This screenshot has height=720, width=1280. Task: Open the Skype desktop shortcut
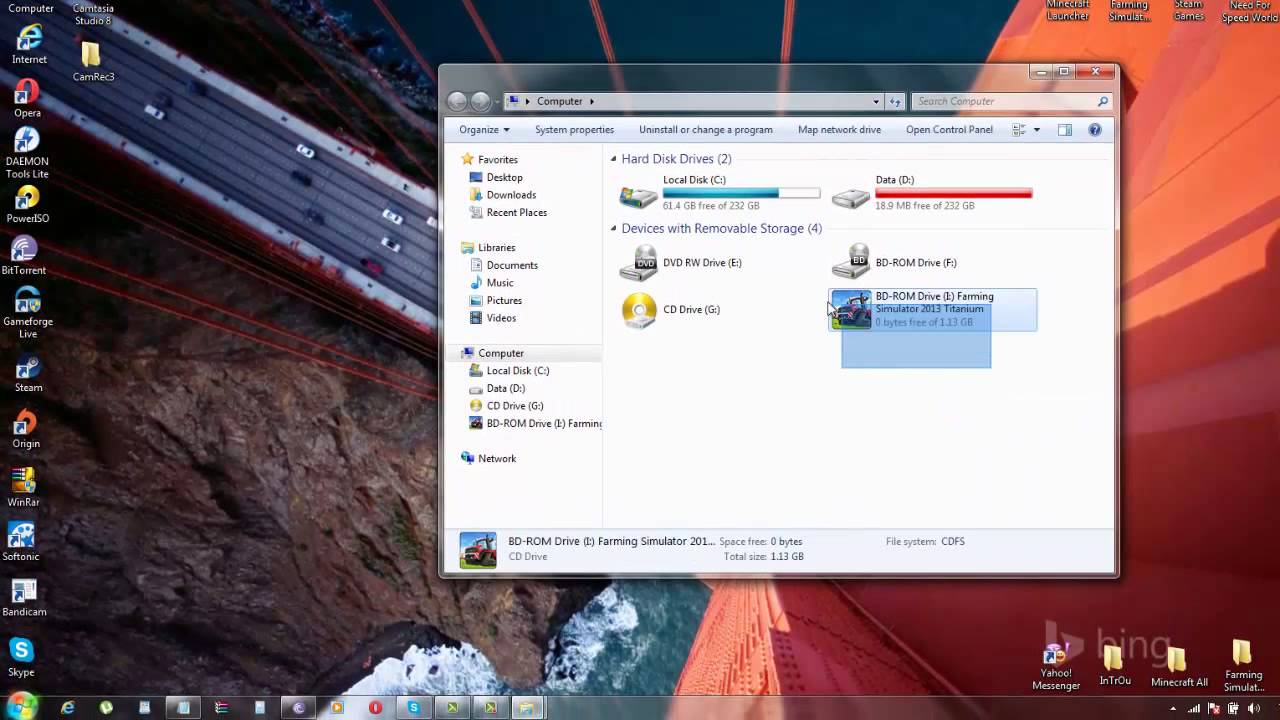point(21,658)
